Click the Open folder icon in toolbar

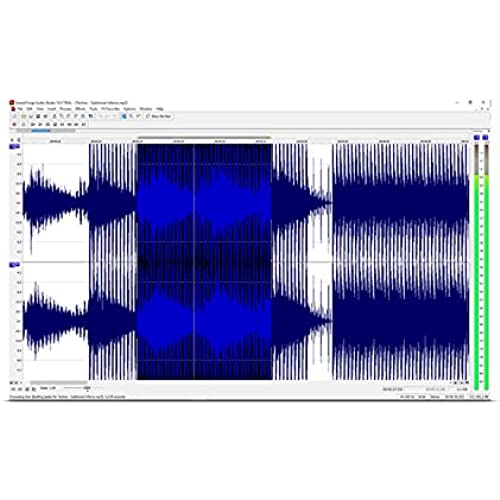(23, 116)
